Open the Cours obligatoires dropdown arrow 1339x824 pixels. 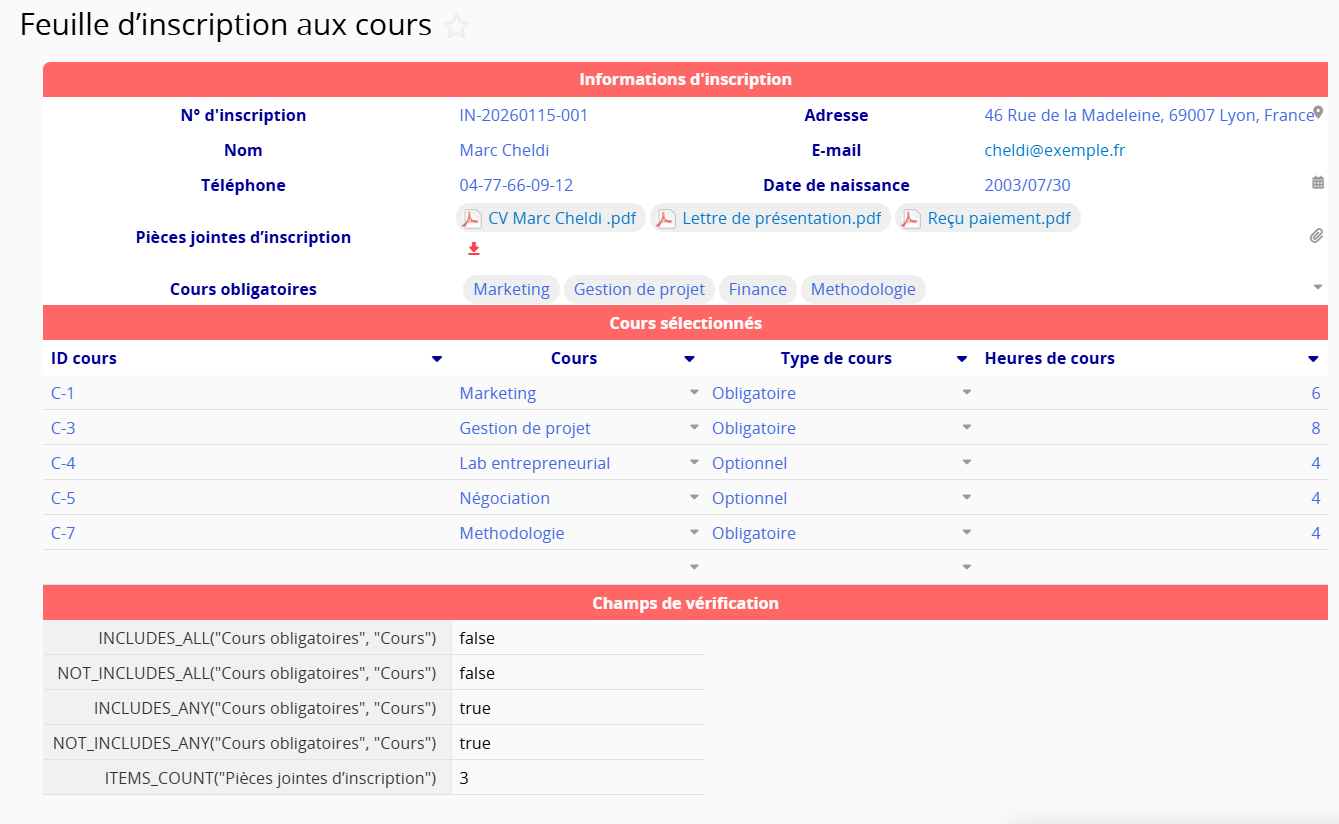1318,288
